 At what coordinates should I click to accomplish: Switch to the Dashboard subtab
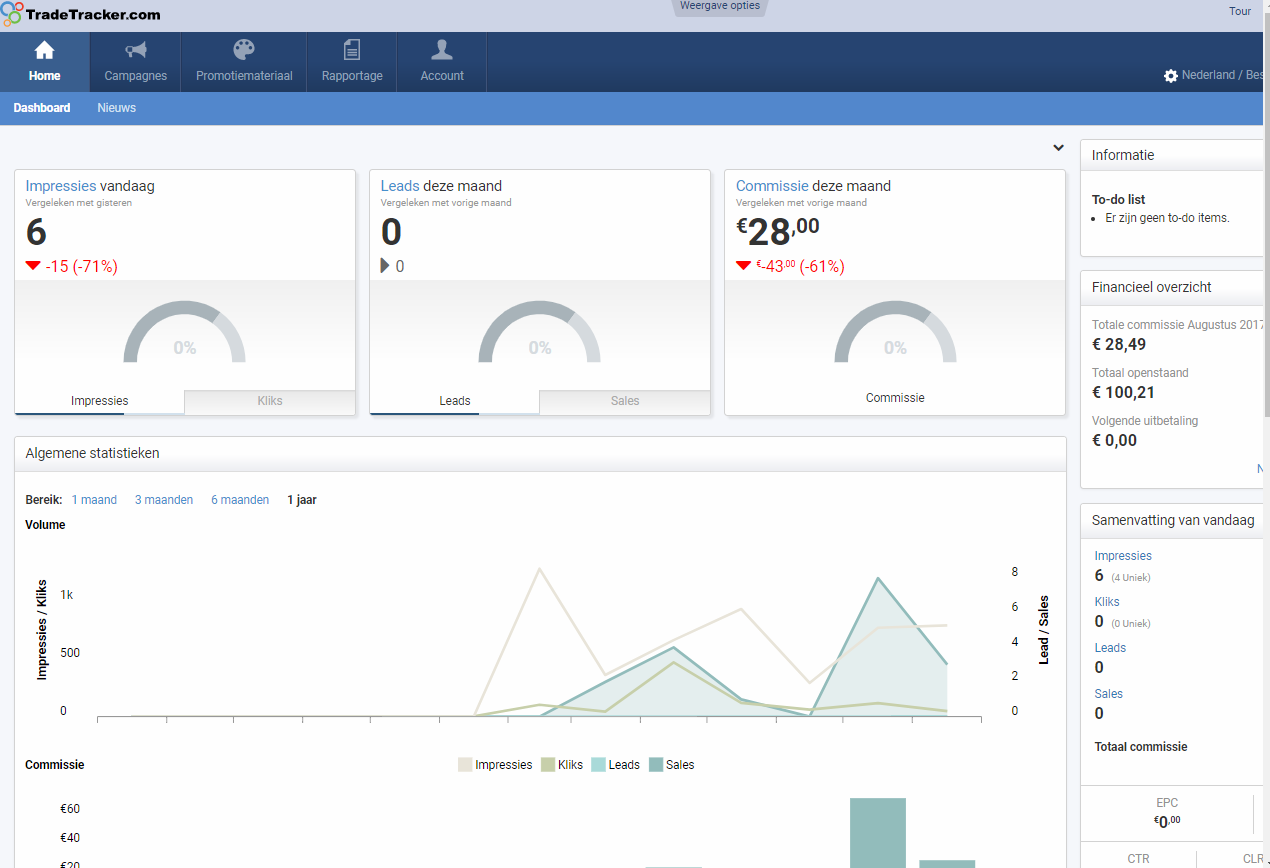pos(42,108)
